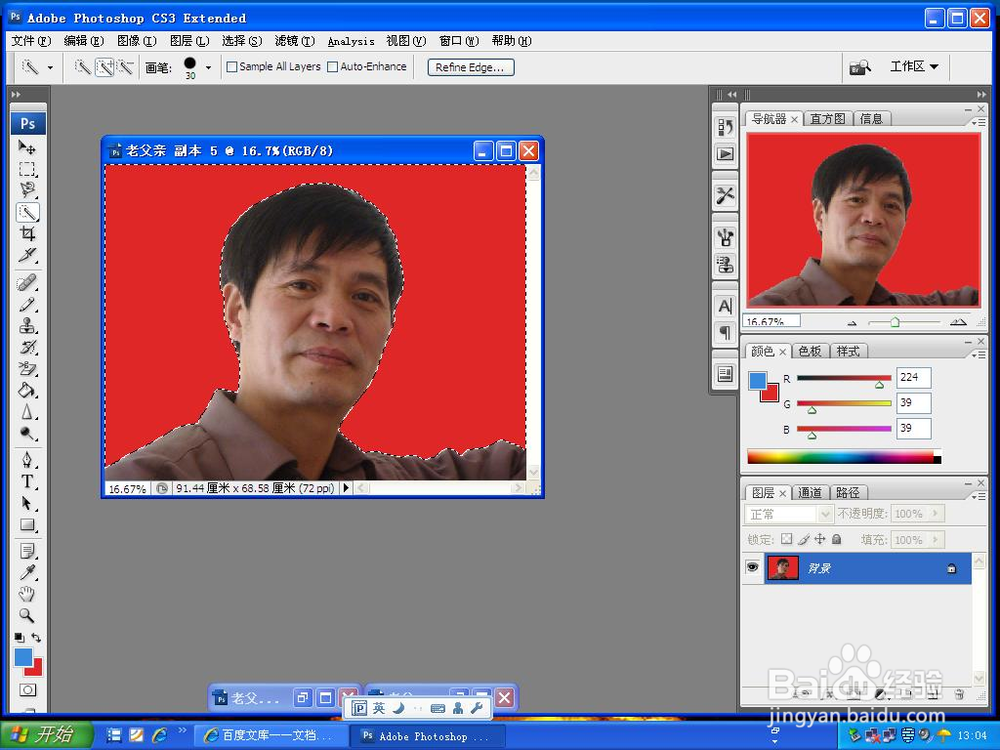The width and height of the screenshot is (1000, 750).
Task: Select the Quick Selection tool
Action: [27, 214]
